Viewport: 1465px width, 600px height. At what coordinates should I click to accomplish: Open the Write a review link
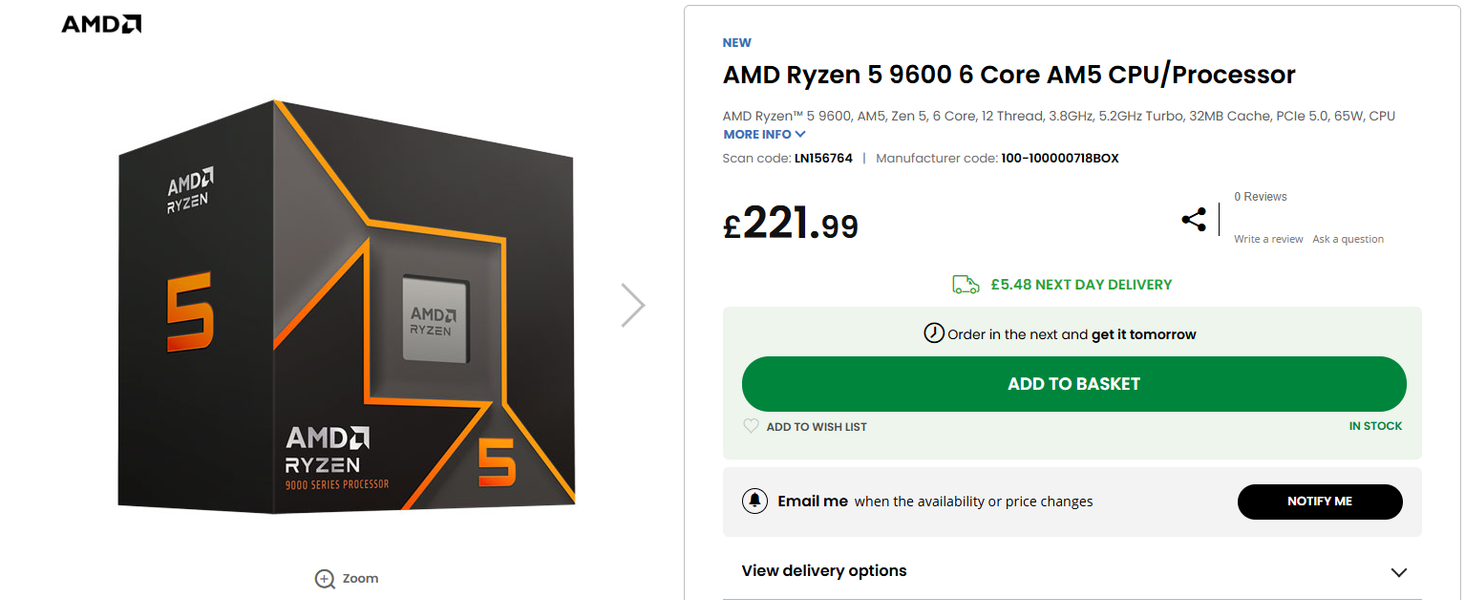(x=1268, y=239)
